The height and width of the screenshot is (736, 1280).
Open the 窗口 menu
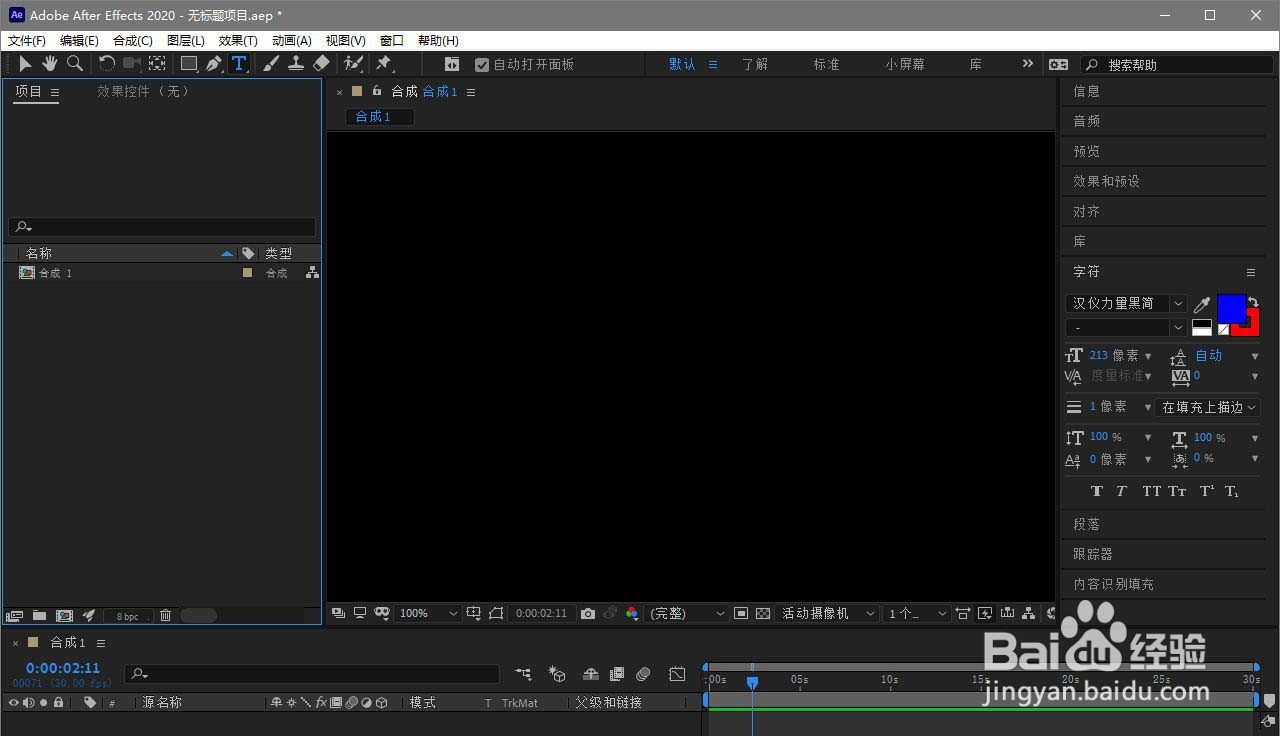coord(391,41)
